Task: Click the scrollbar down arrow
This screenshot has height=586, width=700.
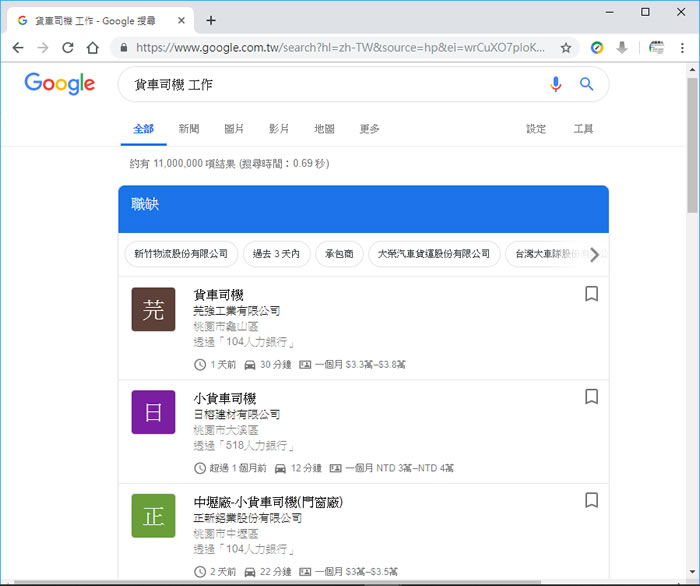Action: point(692,572)
